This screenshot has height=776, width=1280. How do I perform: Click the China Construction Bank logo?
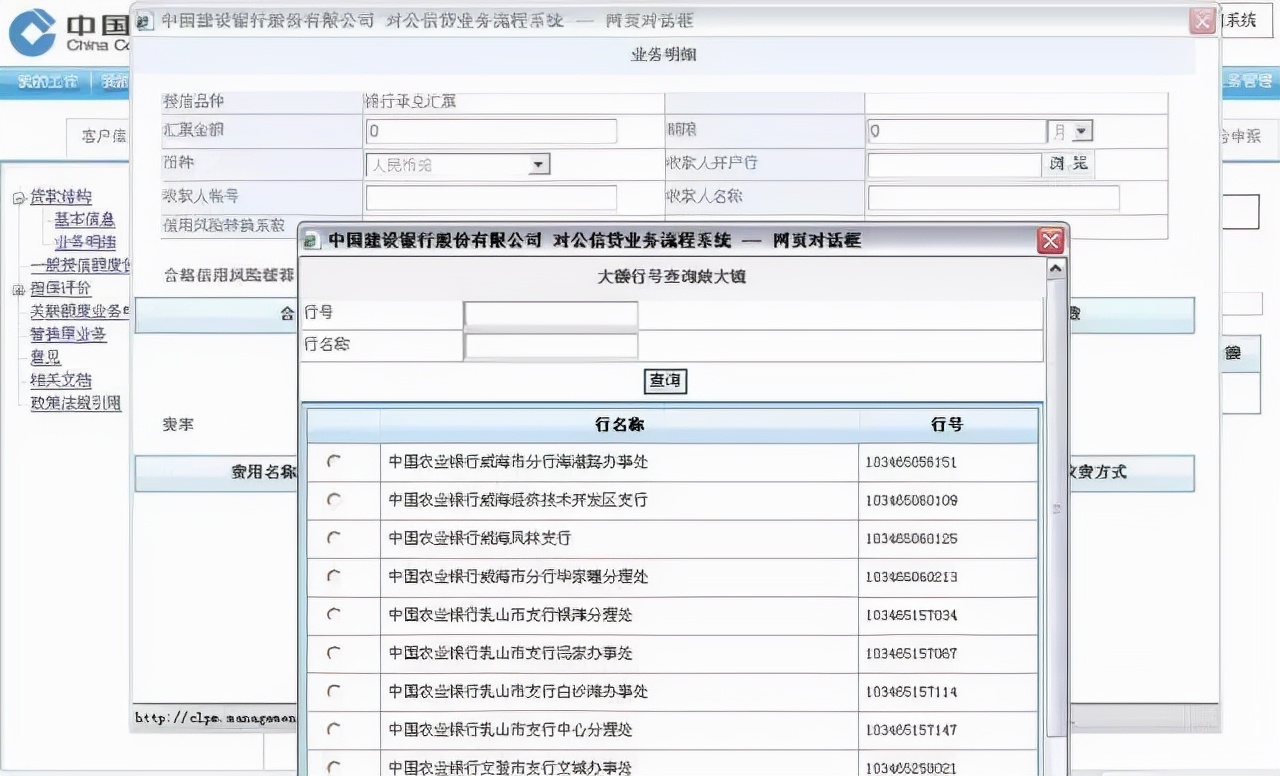pyautogui.click(x=32, y=32)
